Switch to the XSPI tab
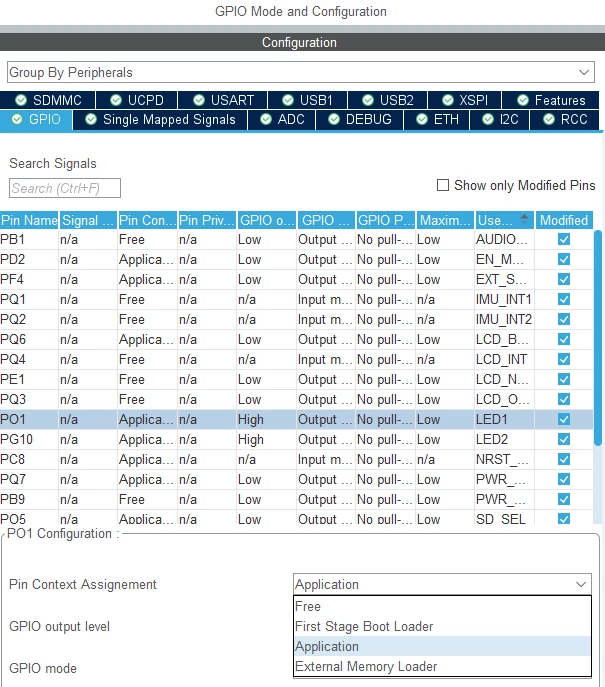 point(465,100)
